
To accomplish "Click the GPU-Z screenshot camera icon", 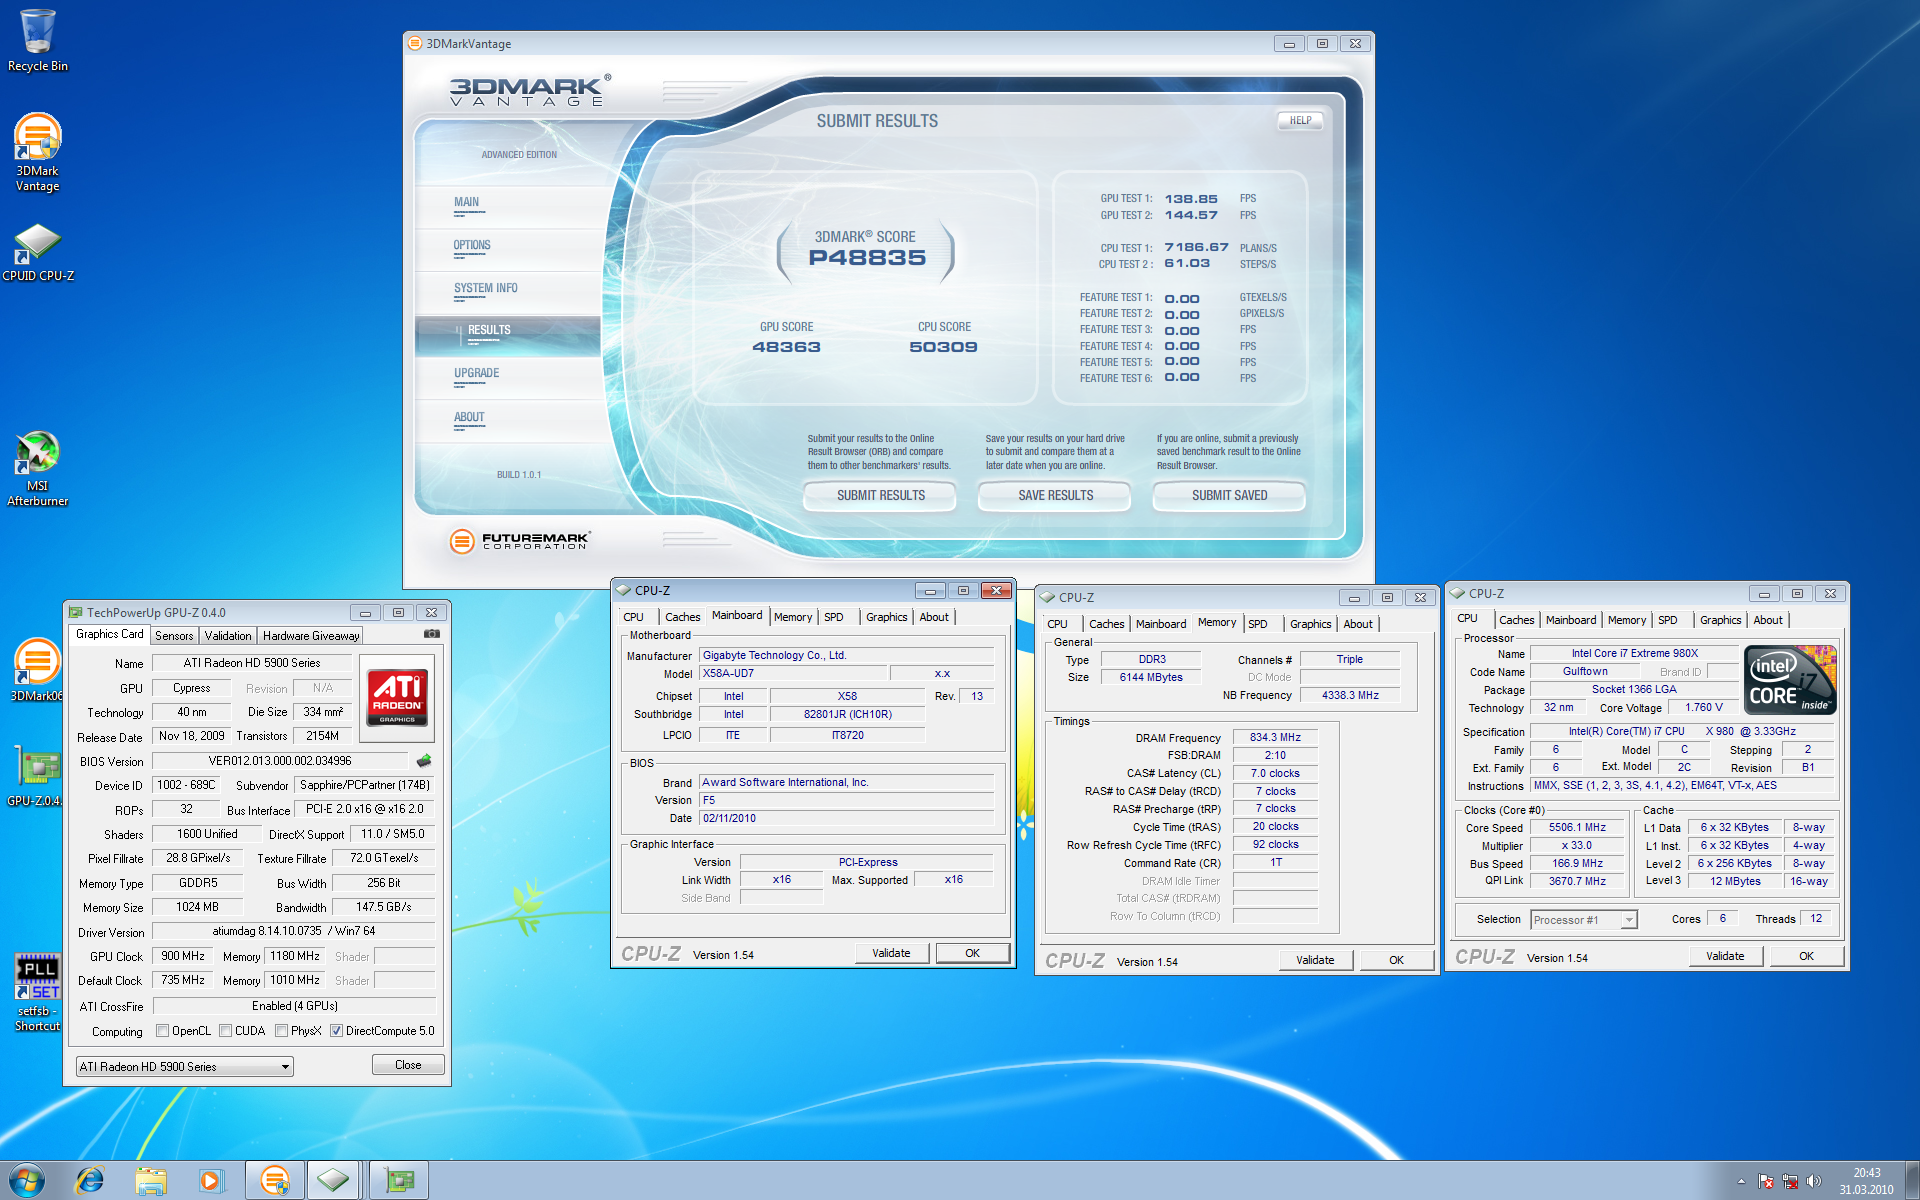I will click(x=431, y=634).
